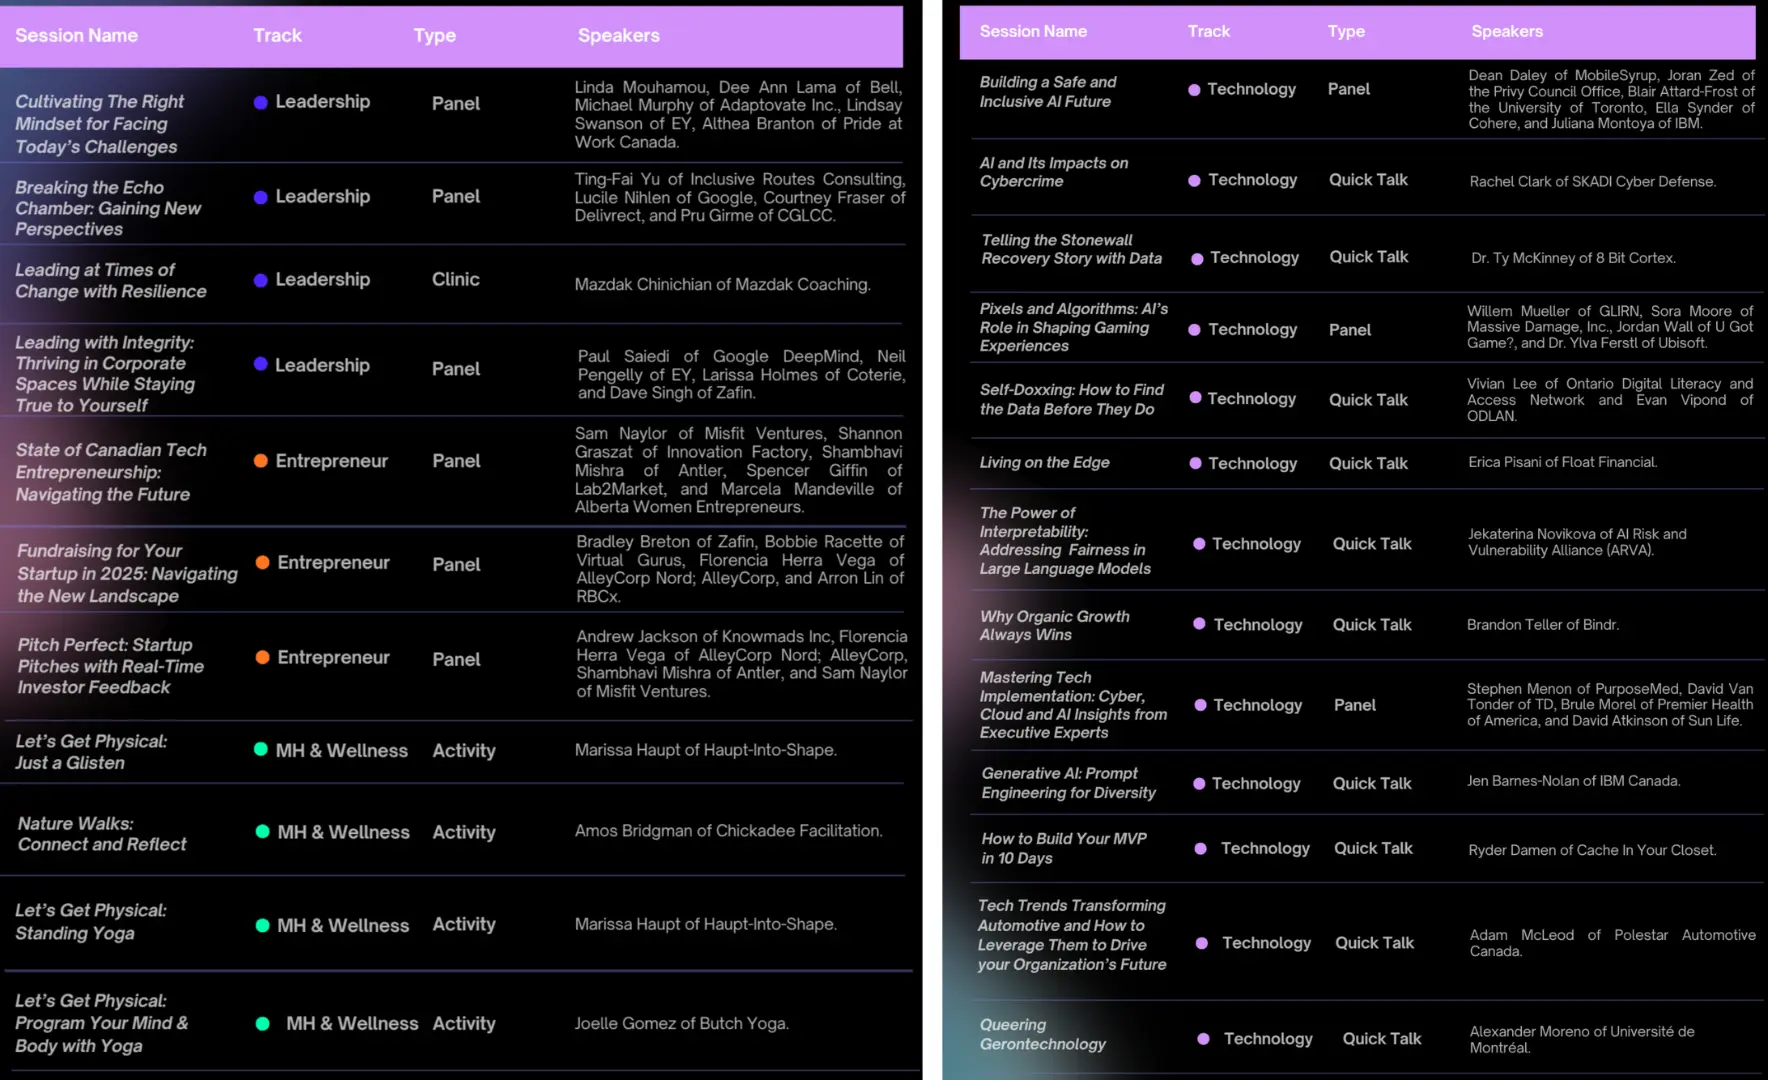Click Speakers header in right table

pos(1506,32)
